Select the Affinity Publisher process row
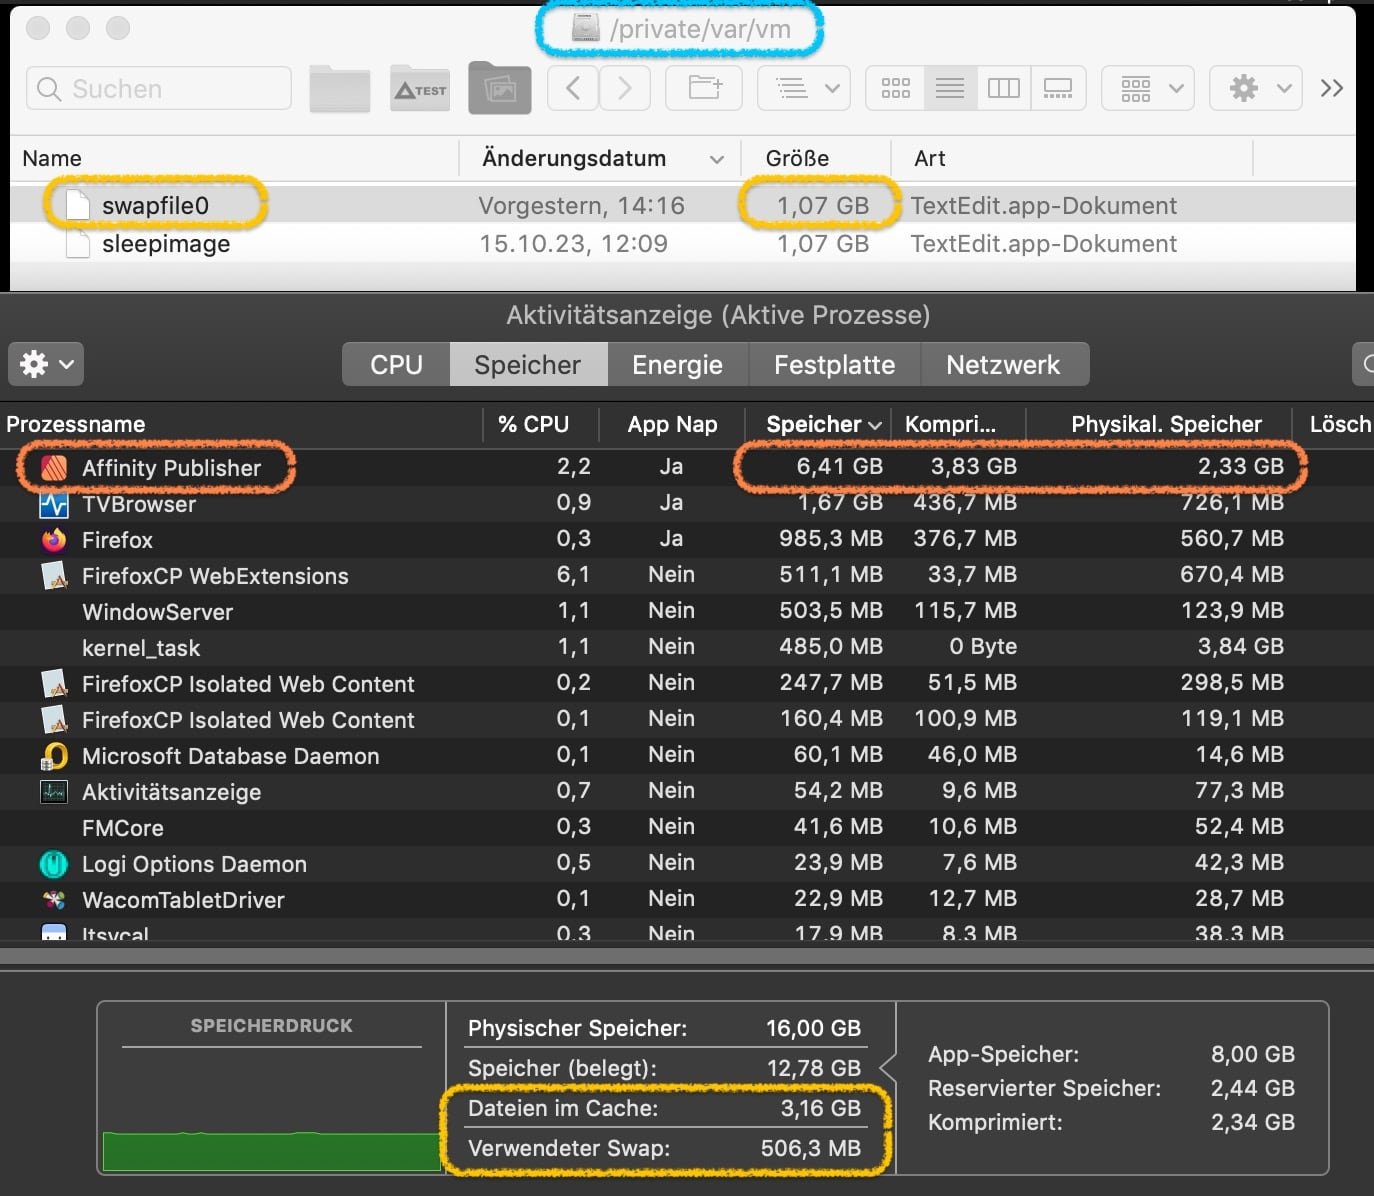Image resolution: width=1374 pixels, height=1196 pixels. click(171, 468)
